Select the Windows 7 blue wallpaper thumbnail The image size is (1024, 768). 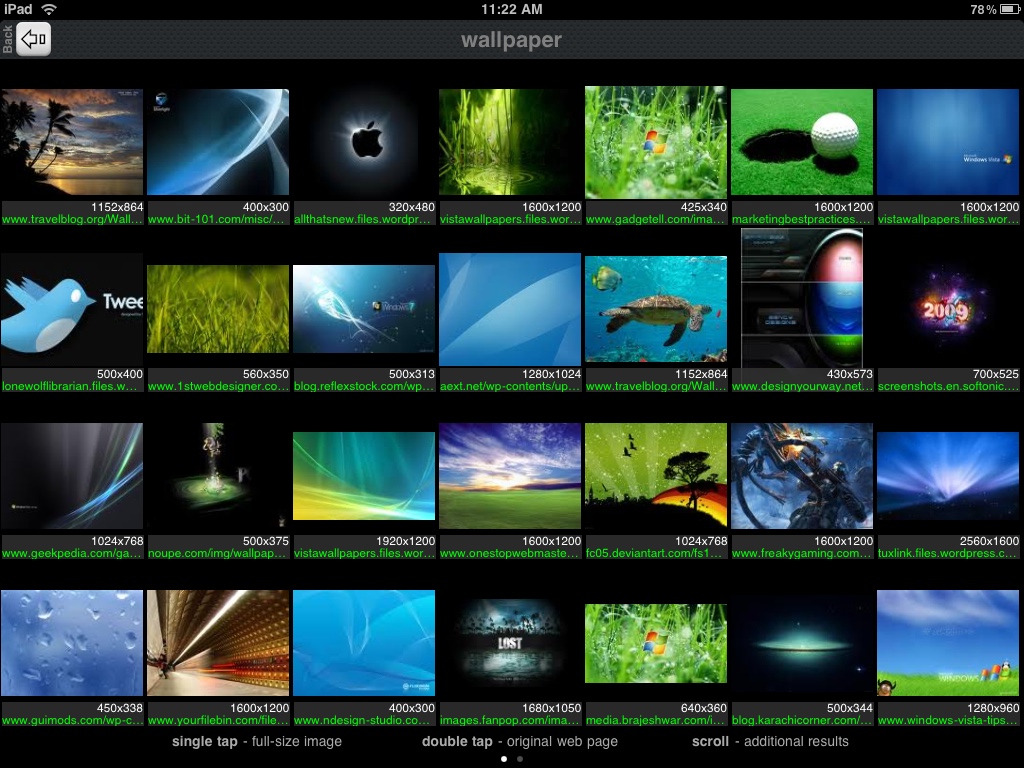(x=364, y=307)
